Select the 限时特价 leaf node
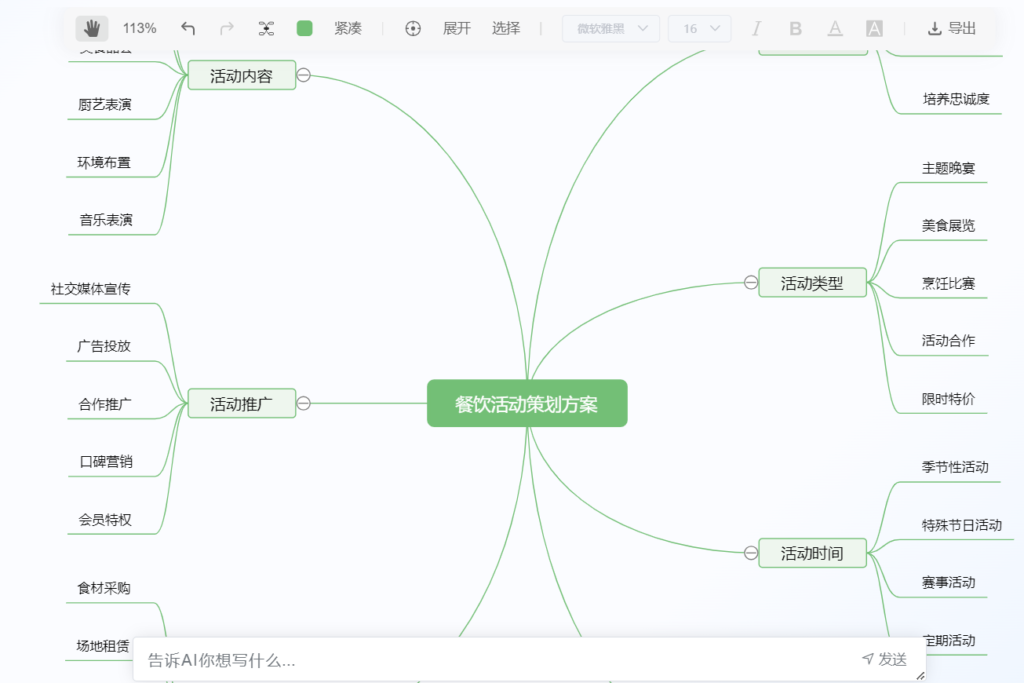Image resolution: width=1024 pixels, height=683 pixels. tap(948, 398)
